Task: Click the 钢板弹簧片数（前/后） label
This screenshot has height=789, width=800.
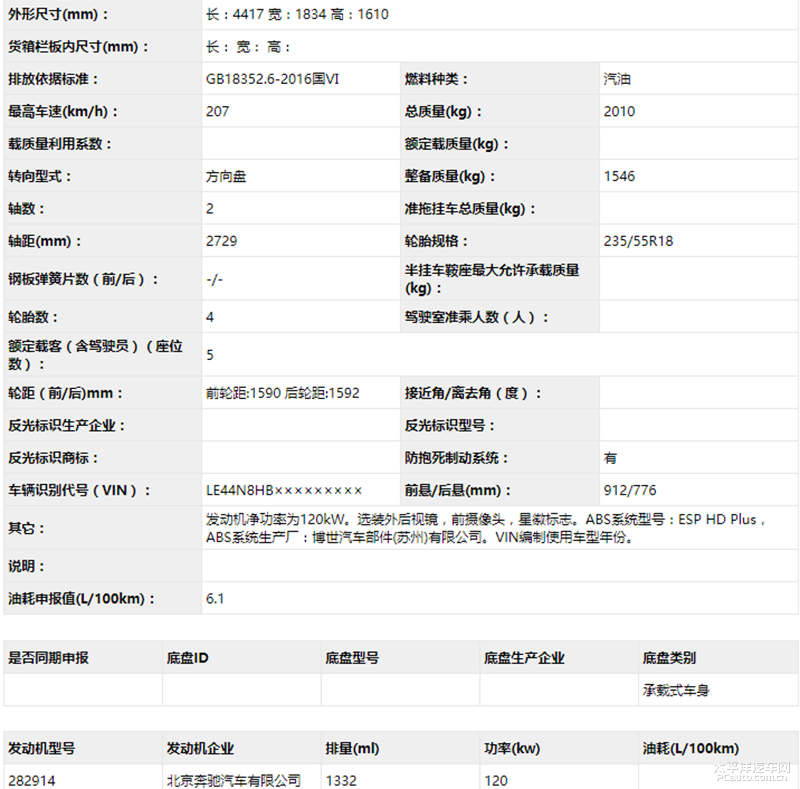Action: coord(83,280)
